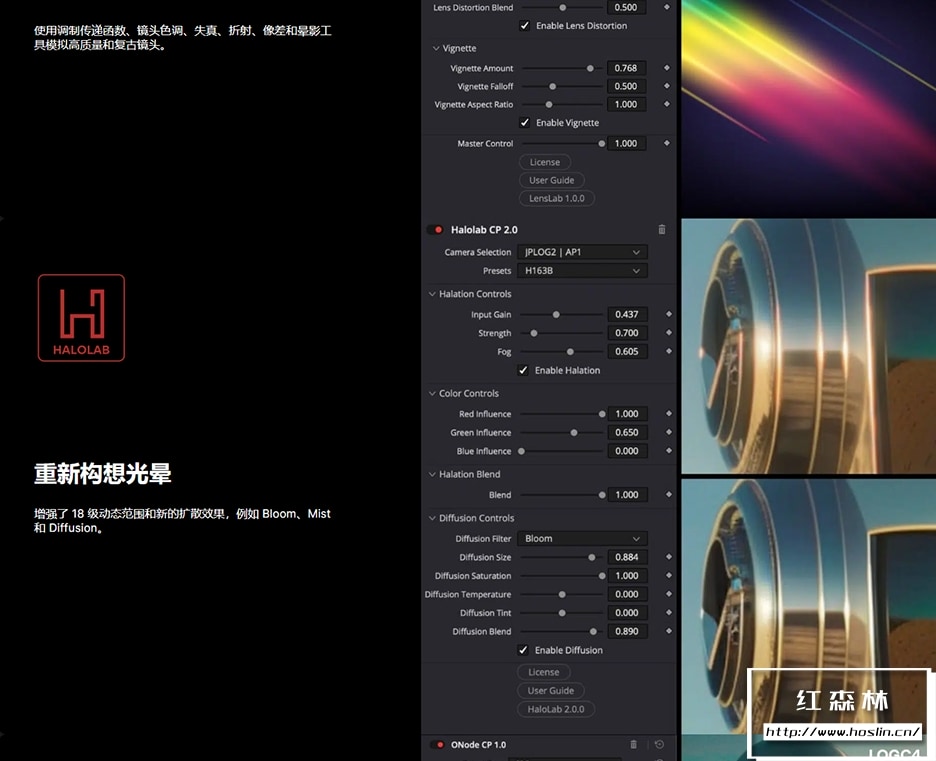
Task: Click keyframe diamond for Blue Influence
Action: [x=669, y=451]
